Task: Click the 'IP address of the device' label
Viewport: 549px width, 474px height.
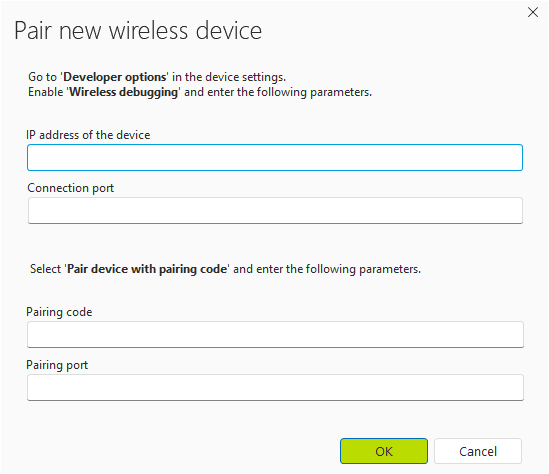Action: (88, 135)
